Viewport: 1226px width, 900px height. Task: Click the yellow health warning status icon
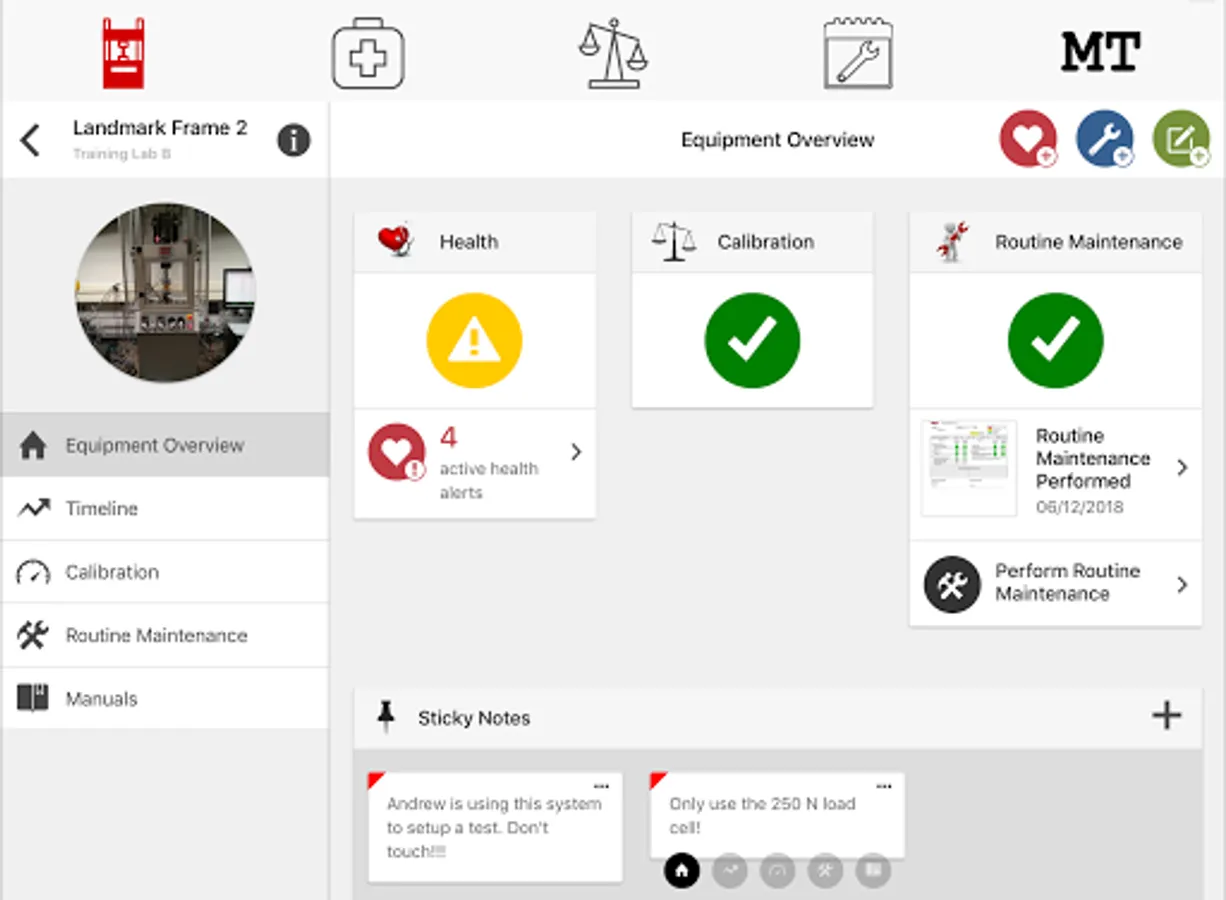(x=474, y=341)
